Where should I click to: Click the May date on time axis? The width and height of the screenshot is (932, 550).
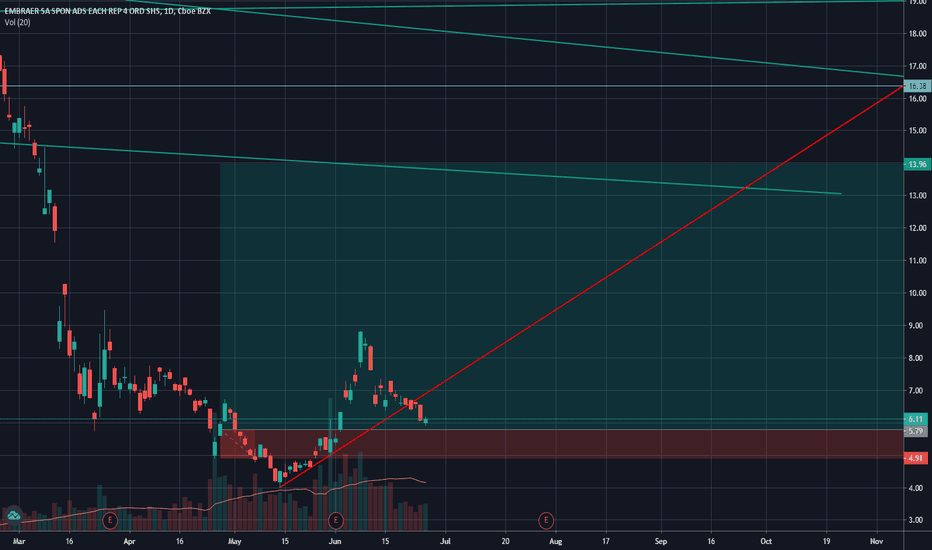[235, 541]
